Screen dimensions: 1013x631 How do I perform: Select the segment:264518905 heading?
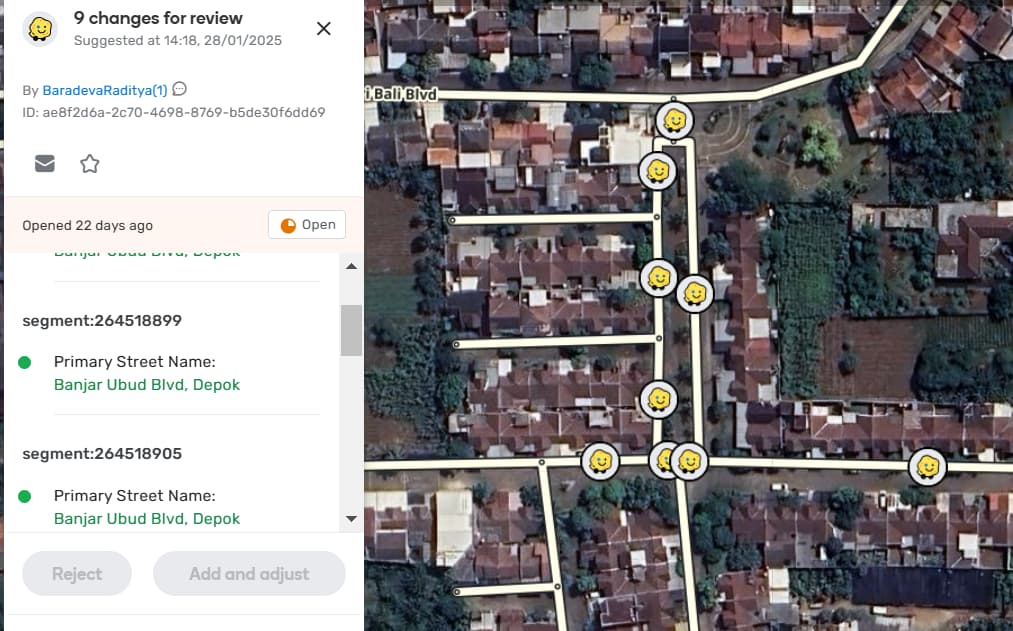click(x=102, y=454)
